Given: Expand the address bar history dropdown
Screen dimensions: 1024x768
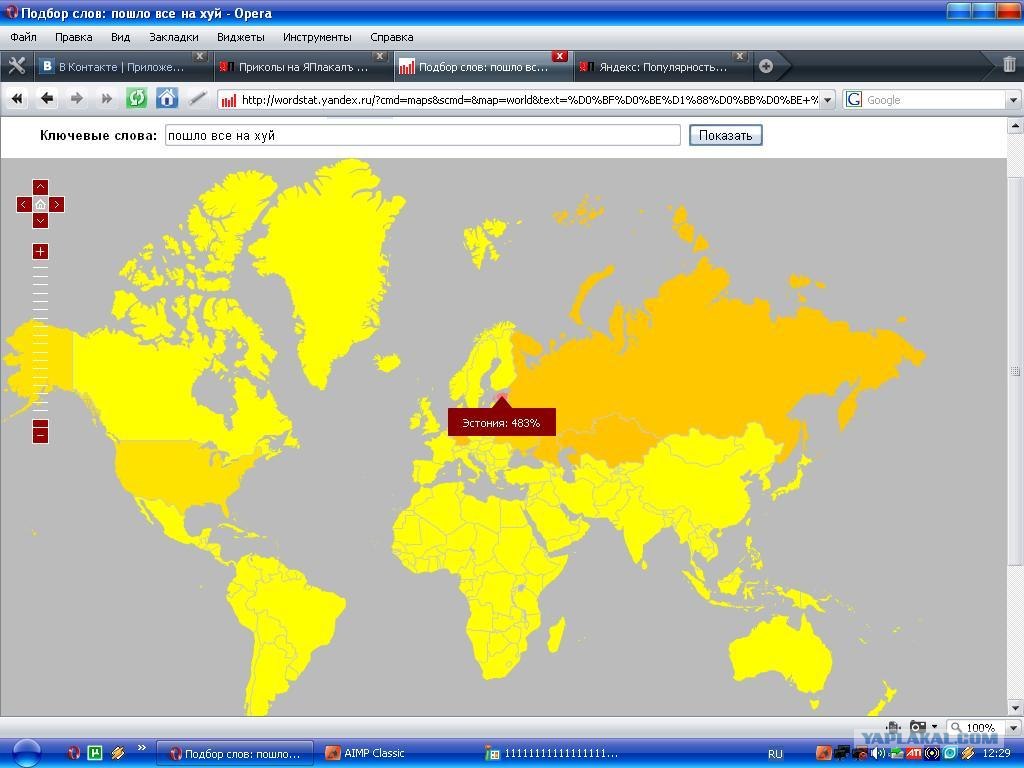Looking at the screenshot, I should point(827,100).
